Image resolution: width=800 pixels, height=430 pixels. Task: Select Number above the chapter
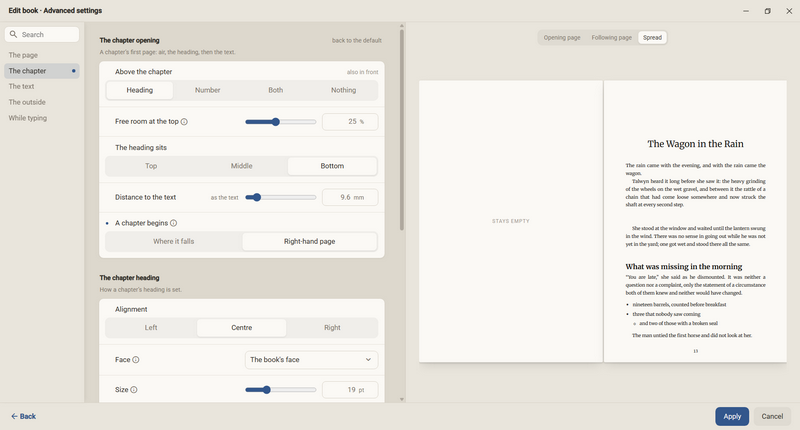pos(208,90)
